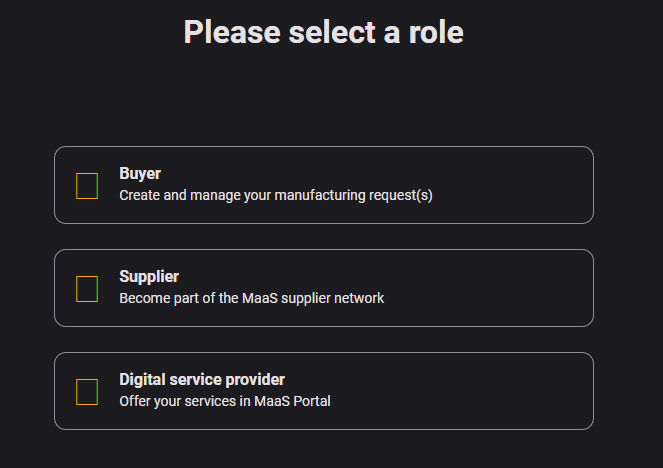This screenshot has height=468, width=663.
Task: Click the bold "Buyer" title
Action: (140, 174)
